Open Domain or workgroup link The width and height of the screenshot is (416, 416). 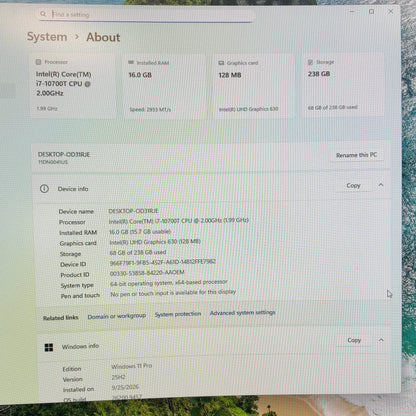[x=117, y=316]
